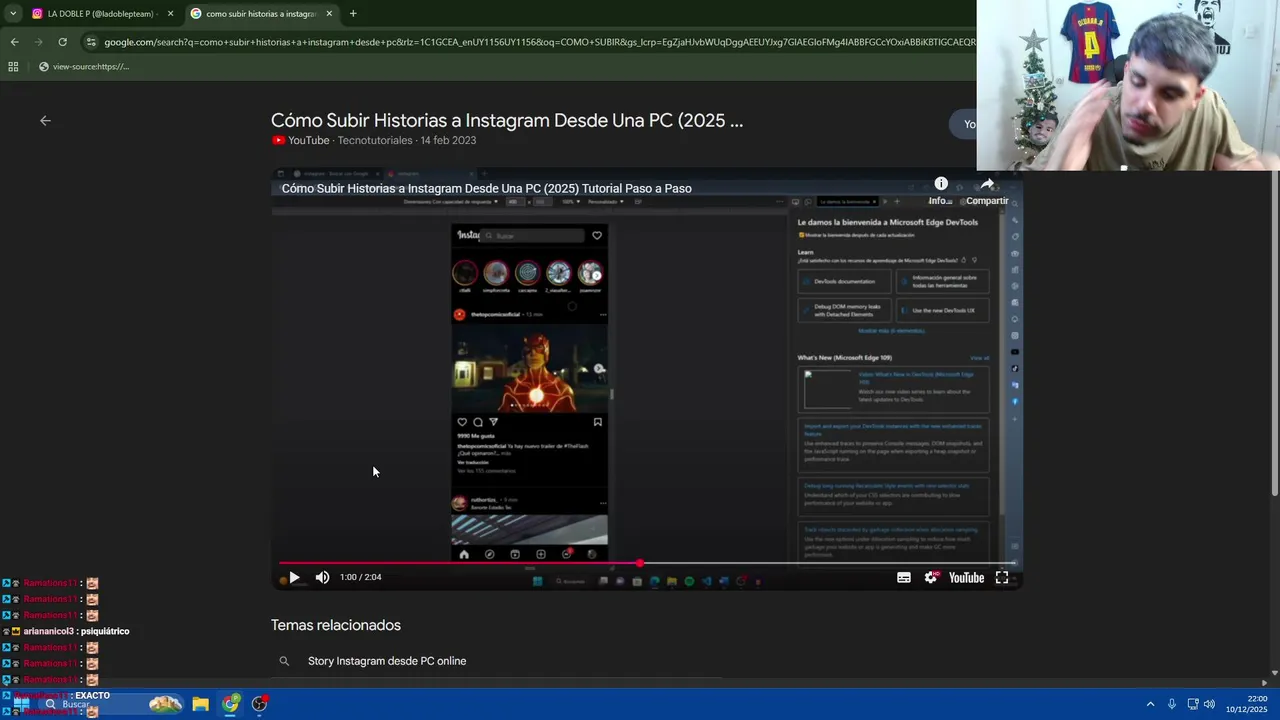
Task: Click search icon beside Story Instagram suggestion
Action: 284,661
